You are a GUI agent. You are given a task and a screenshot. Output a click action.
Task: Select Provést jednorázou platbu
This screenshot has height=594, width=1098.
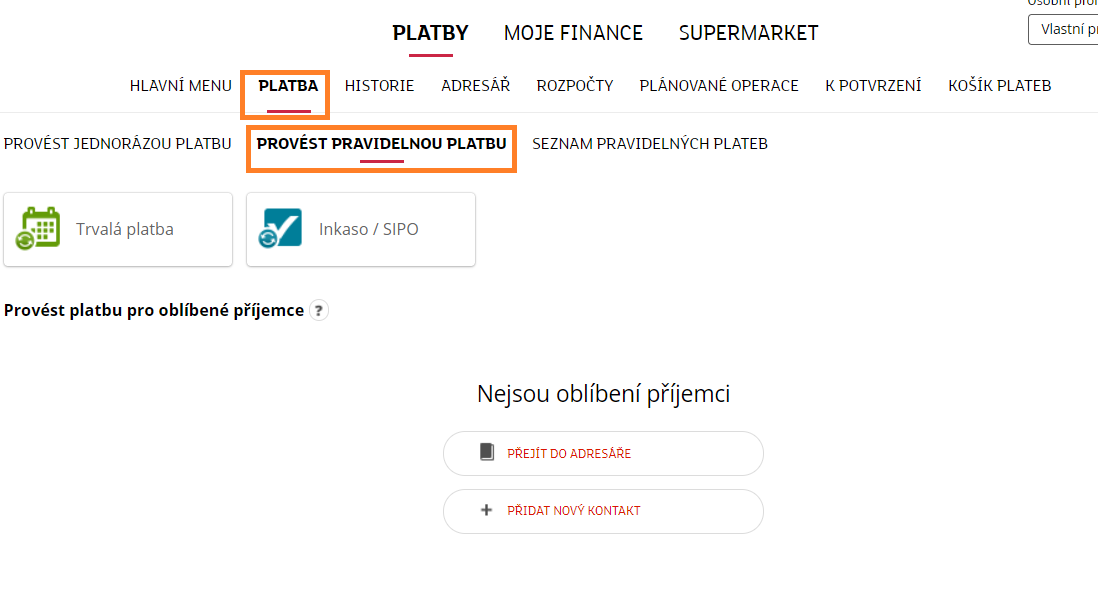(117, 144)
